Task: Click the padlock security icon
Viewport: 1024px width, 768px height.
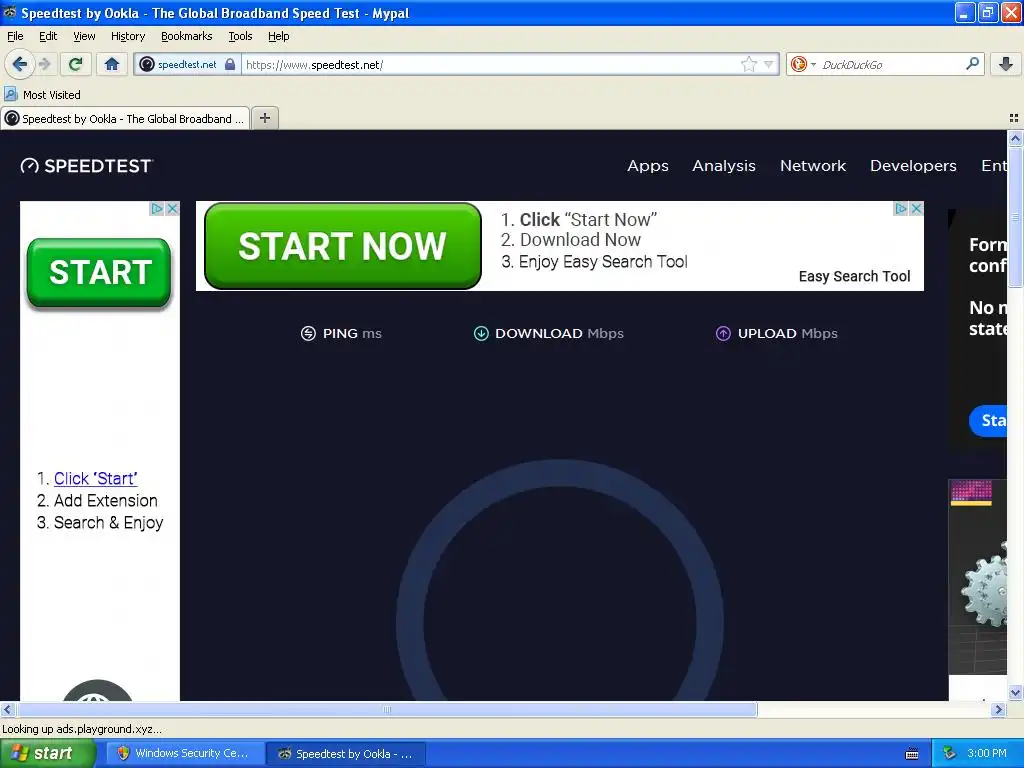Action: (230, 64)
